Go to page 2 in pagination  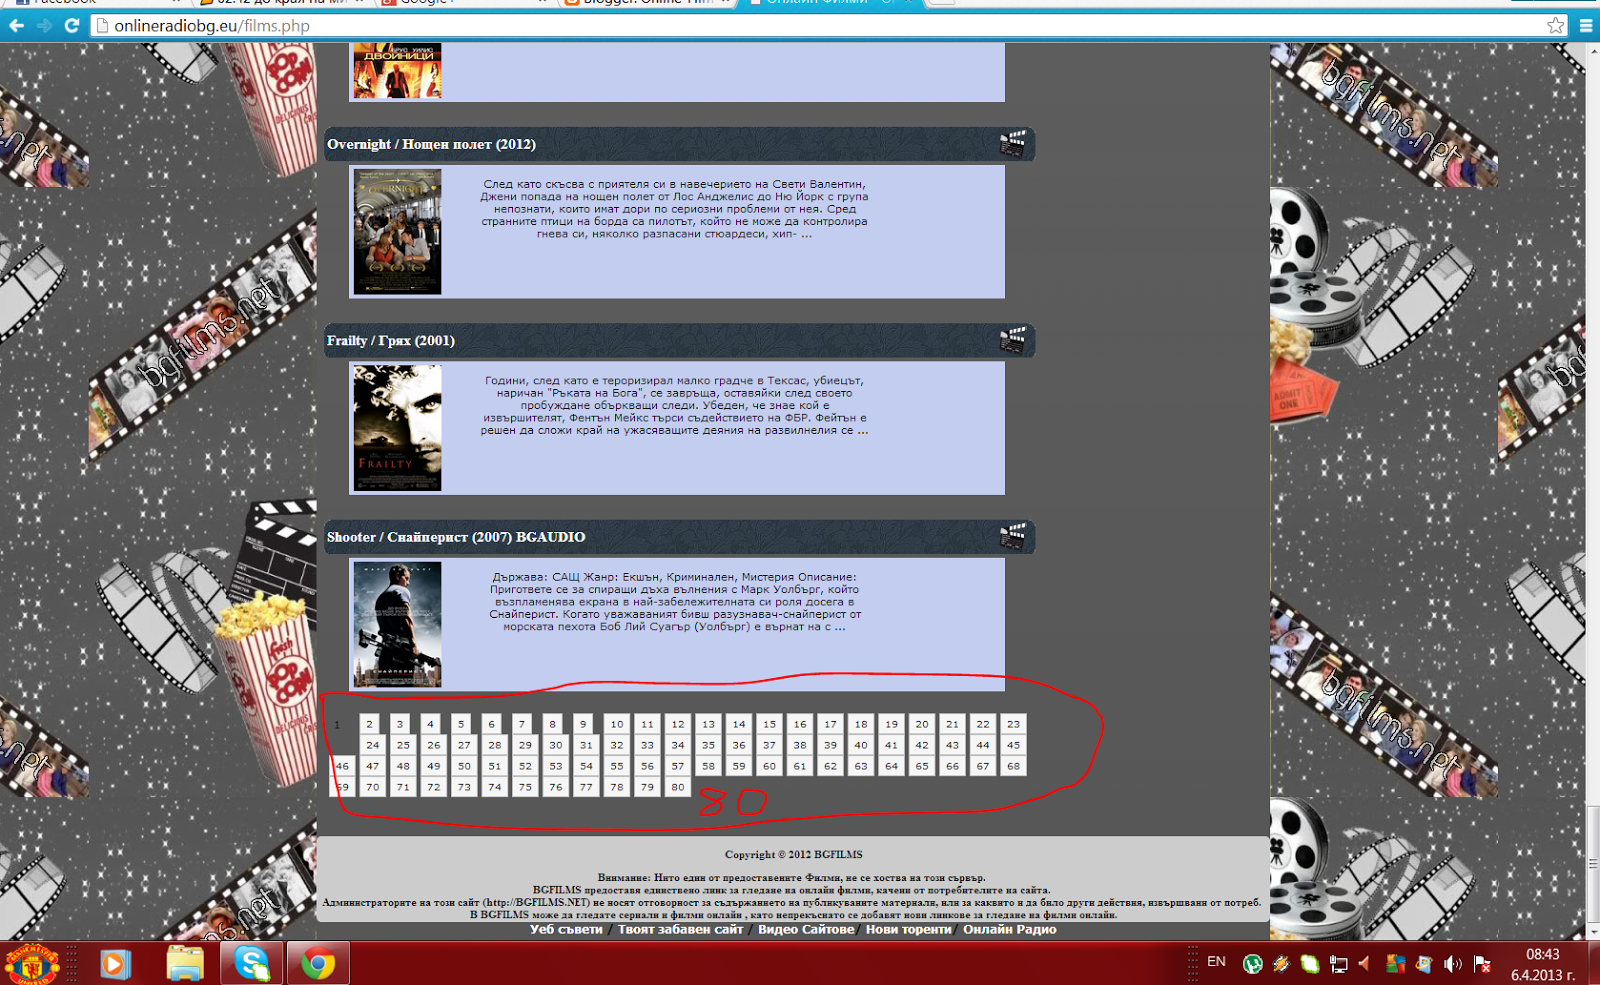point(369,724)
